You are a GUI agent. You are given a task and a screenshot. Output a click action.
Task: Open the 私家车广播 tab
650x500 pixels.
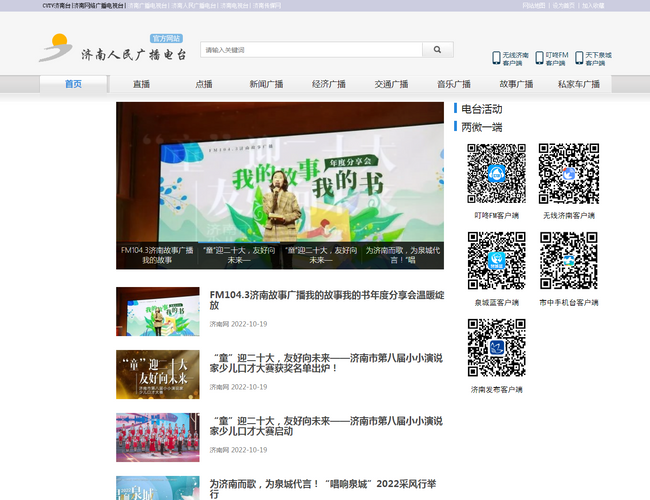coord(578,85)
